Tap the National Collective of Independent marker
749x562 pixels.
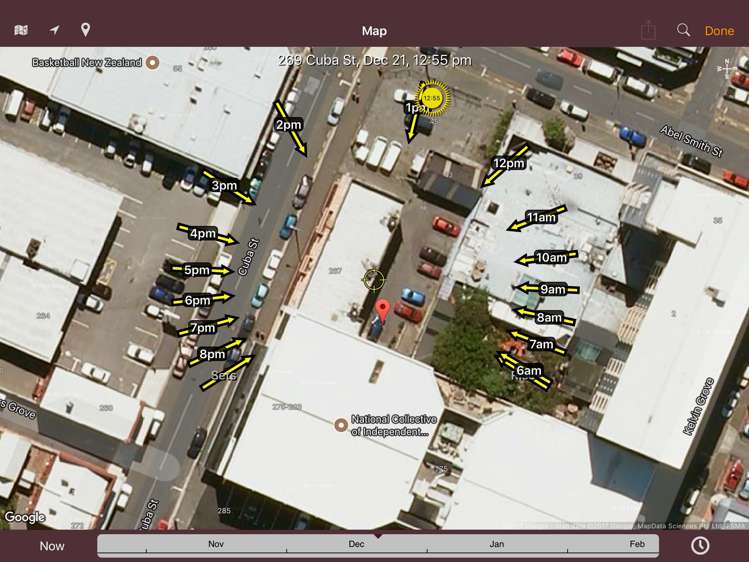[341, 425]
